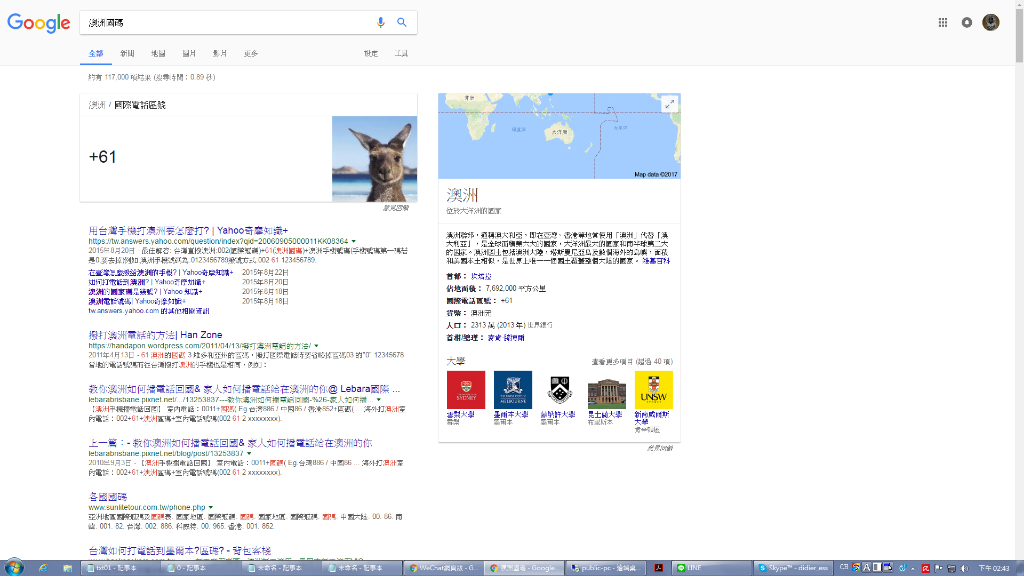Switch to the 地圖 (Maps) search tab
This screenshot has width=1024, height=576.
tap(158, 53)
